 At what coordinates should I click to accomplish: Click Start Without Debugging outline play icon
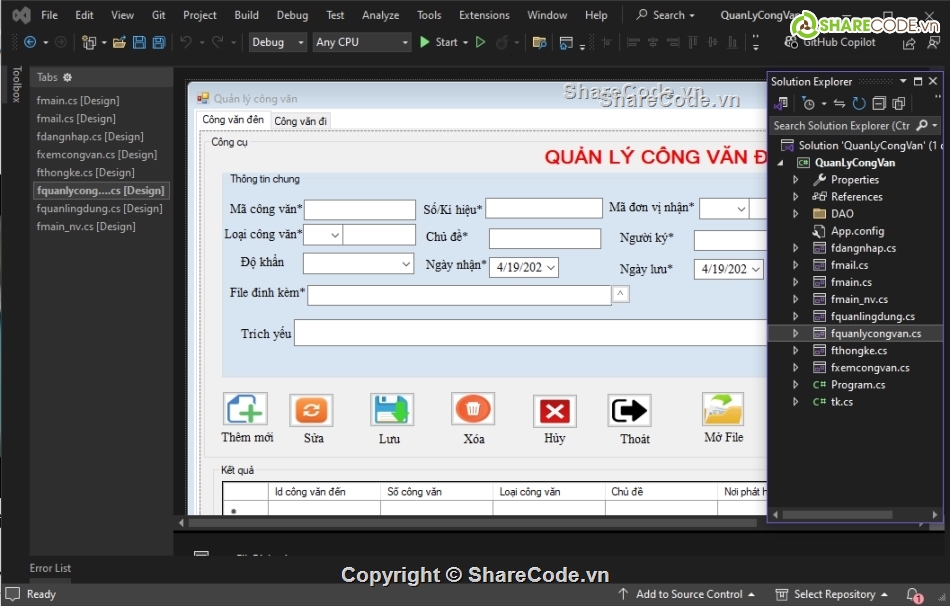[480, 42]
